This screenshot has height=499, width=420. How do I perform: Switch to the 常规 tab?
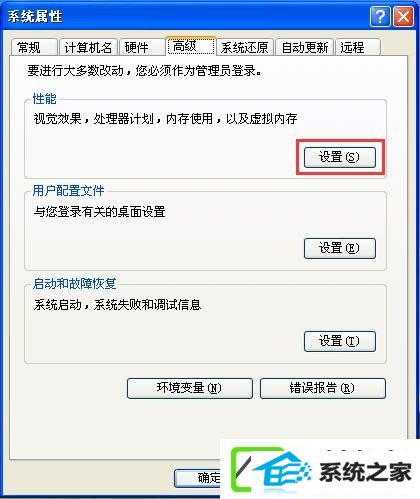(x=34, y=47)
